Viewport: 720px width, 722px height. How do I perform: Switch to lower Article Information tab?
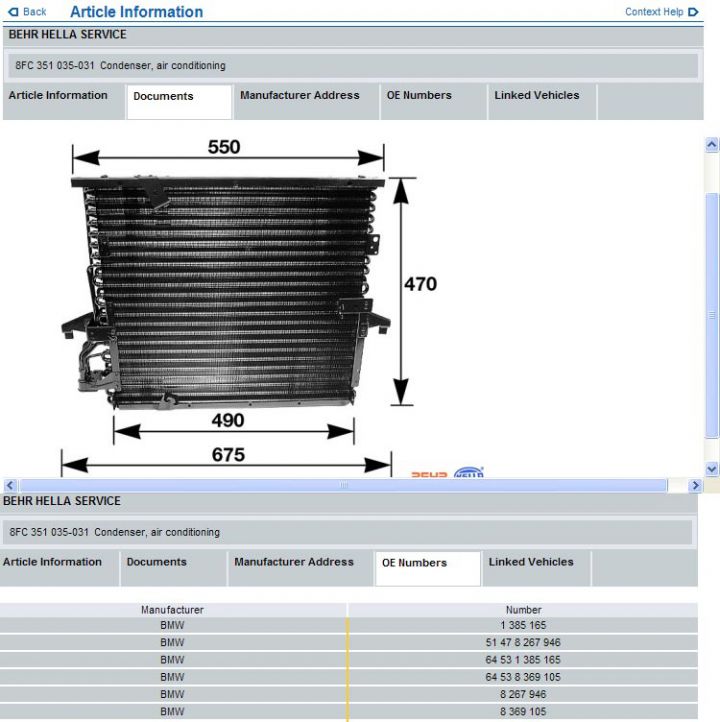tap(59, 568)
